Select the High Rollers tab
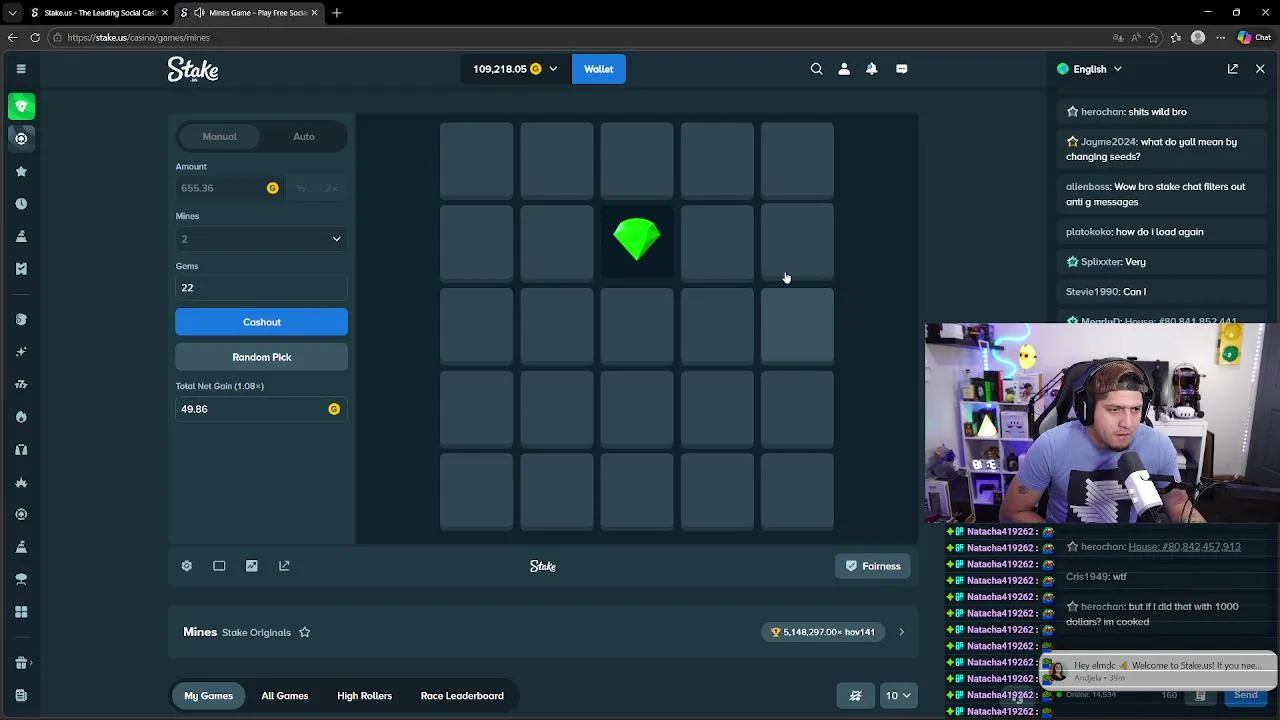This screenshot has width=1280, height=720. (x=364, y=696)
